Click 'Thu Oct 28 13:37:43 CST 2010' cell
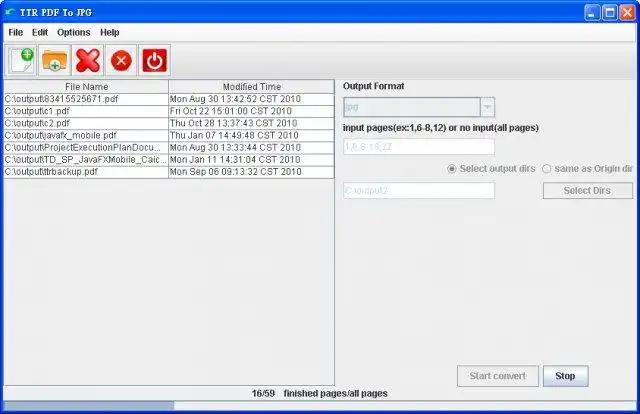 tap(251, 123)
